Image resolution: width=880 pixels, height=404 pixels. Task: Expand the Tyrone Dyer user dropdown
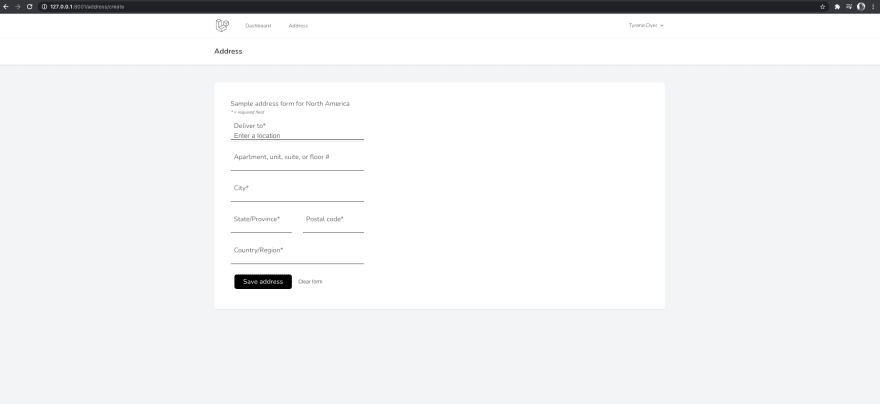pos(646,25)
